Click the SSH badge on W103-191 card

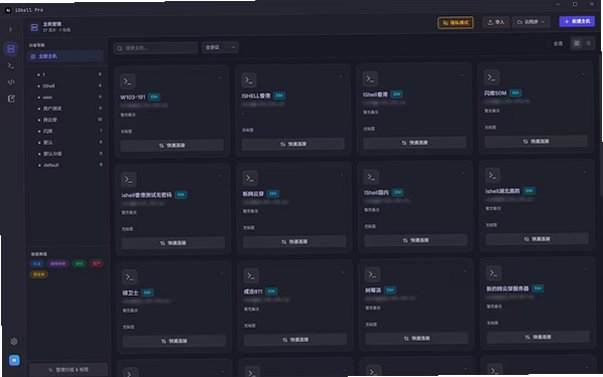(155, 97)
